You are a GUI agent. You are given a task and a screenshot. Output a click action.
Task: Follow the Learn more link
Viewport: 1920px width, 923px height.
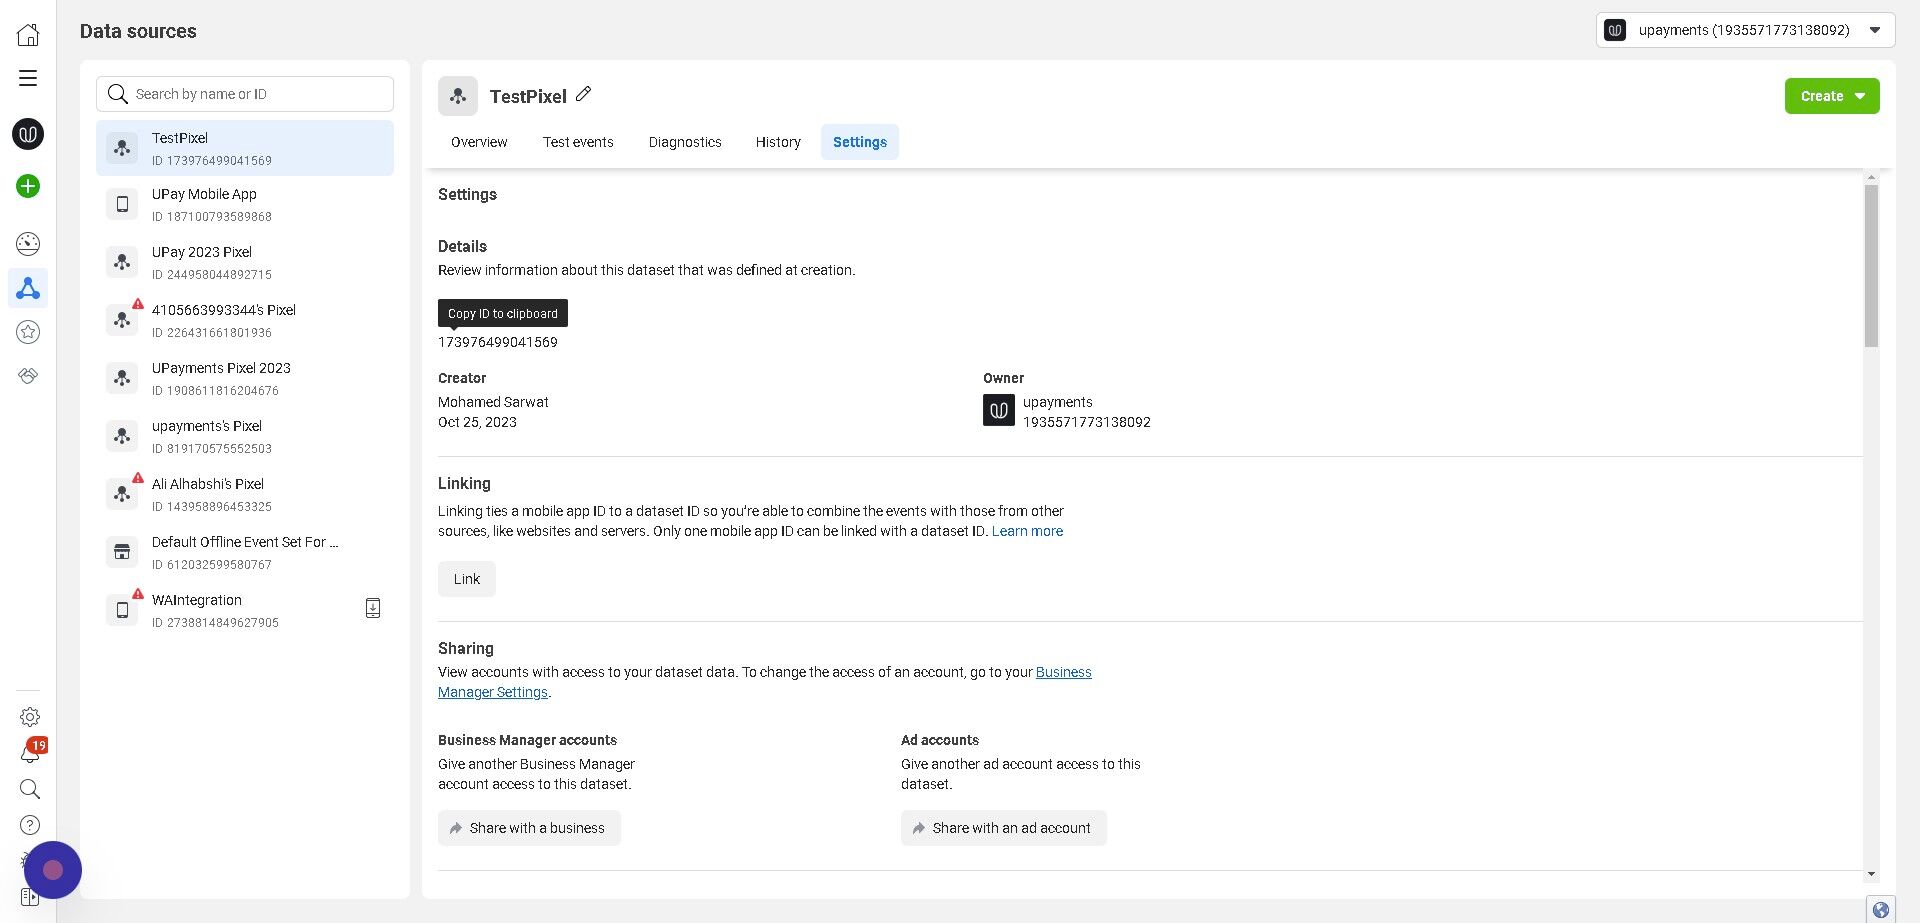click(1027, 531)
